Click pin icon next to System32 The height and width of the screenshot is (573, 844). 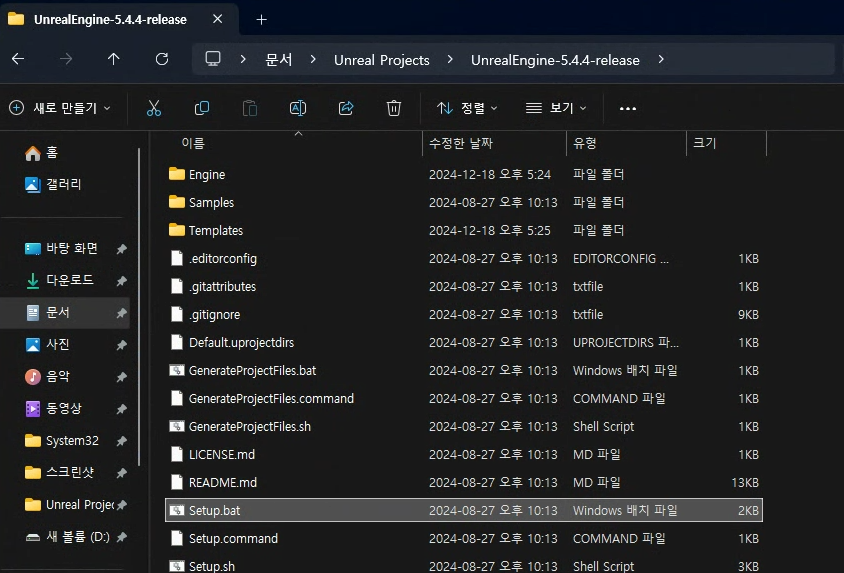pos(122,441)
